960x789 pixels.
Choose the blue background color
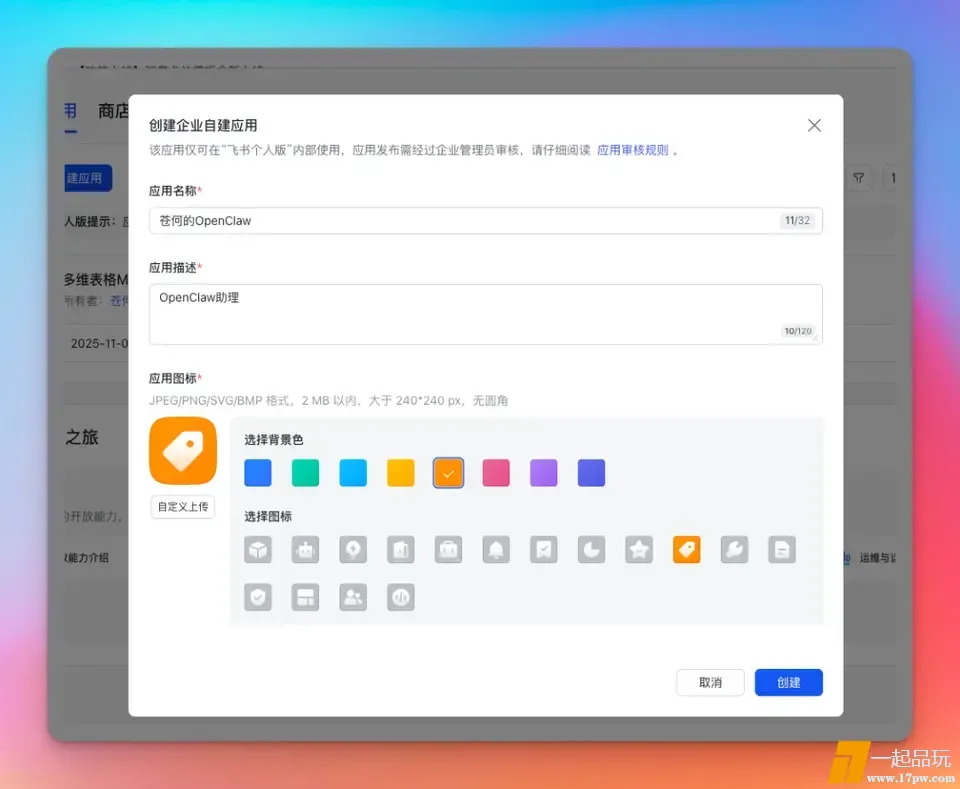[258, 473]
